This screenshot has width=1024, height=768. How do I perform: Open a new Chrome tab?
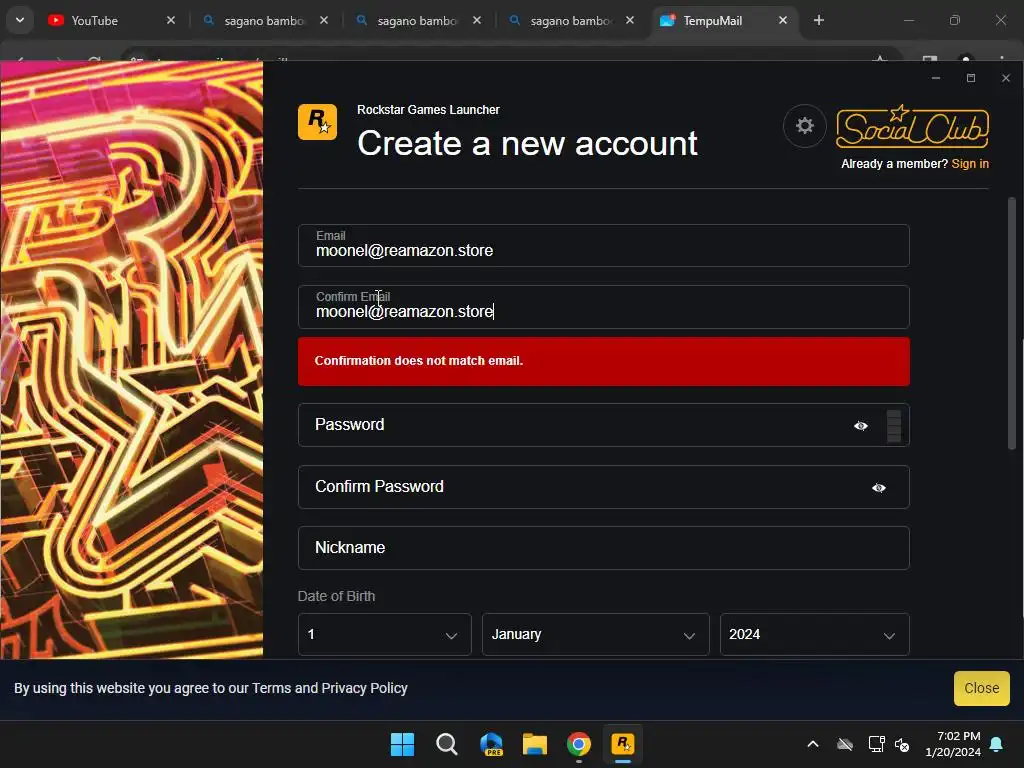coord(818,20)
